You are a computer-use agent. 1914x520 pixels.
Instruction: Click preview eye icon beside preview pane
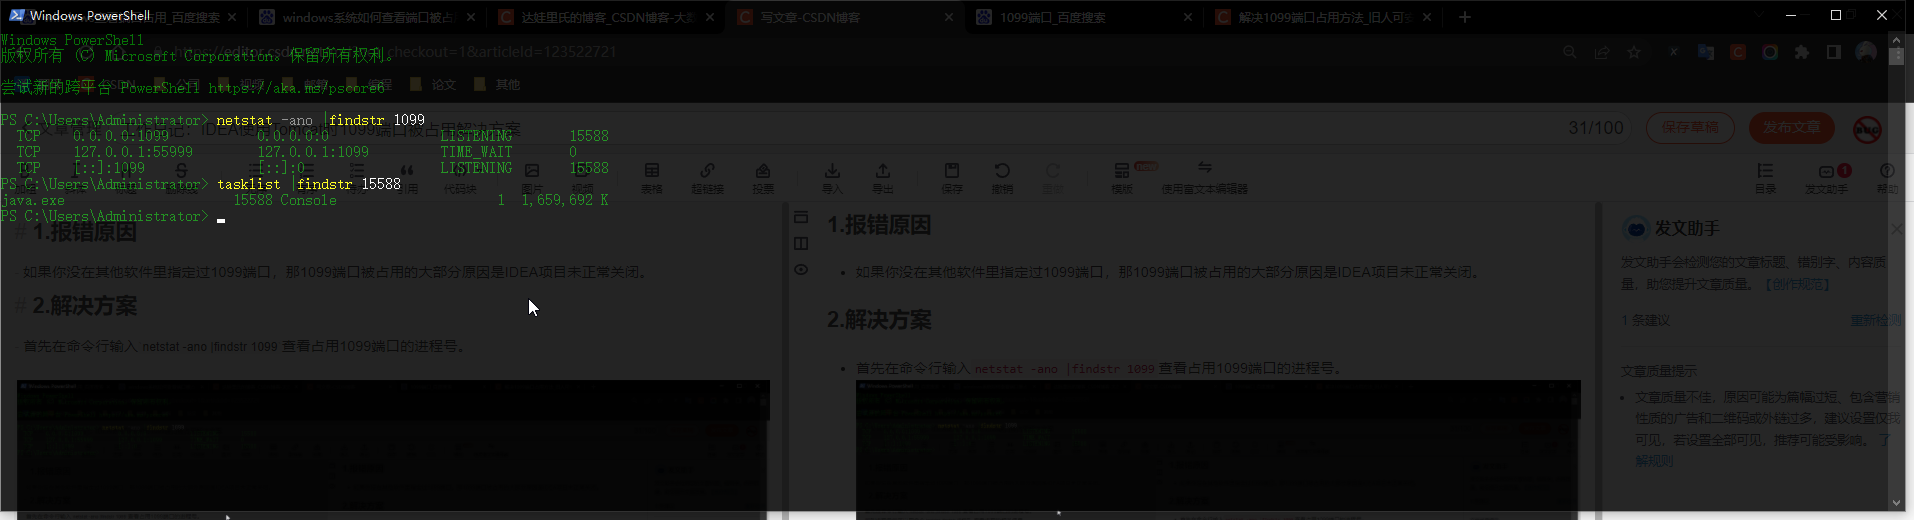(801, 270)
